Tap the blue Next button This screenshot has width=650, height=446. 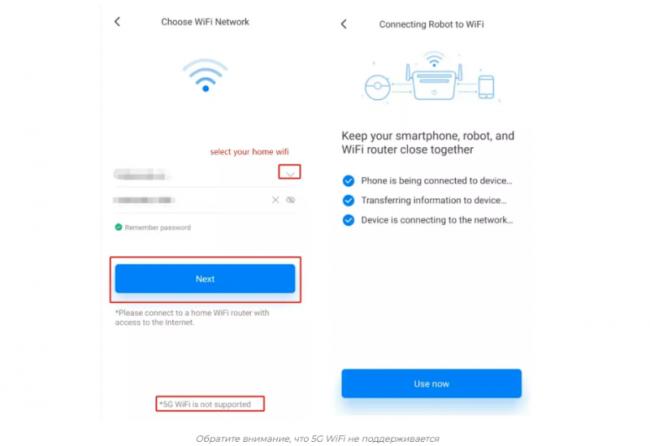point(205,279)
